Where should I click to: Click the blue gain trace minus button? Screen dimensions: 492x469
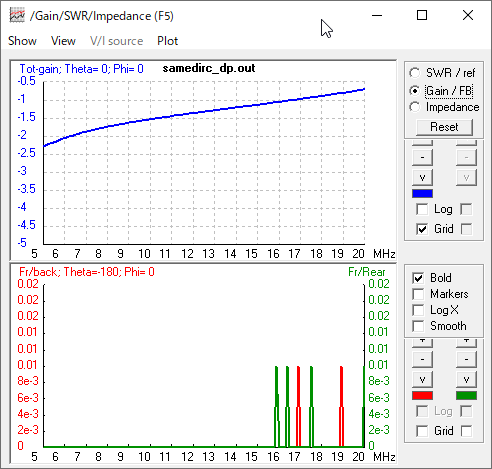click(x=422, y=157)
